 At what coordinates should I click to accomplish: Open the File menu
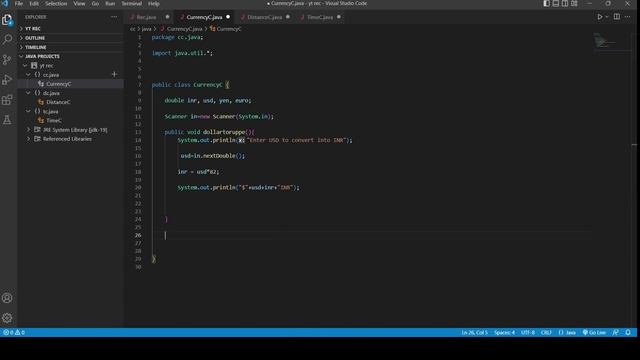(19, 3)
